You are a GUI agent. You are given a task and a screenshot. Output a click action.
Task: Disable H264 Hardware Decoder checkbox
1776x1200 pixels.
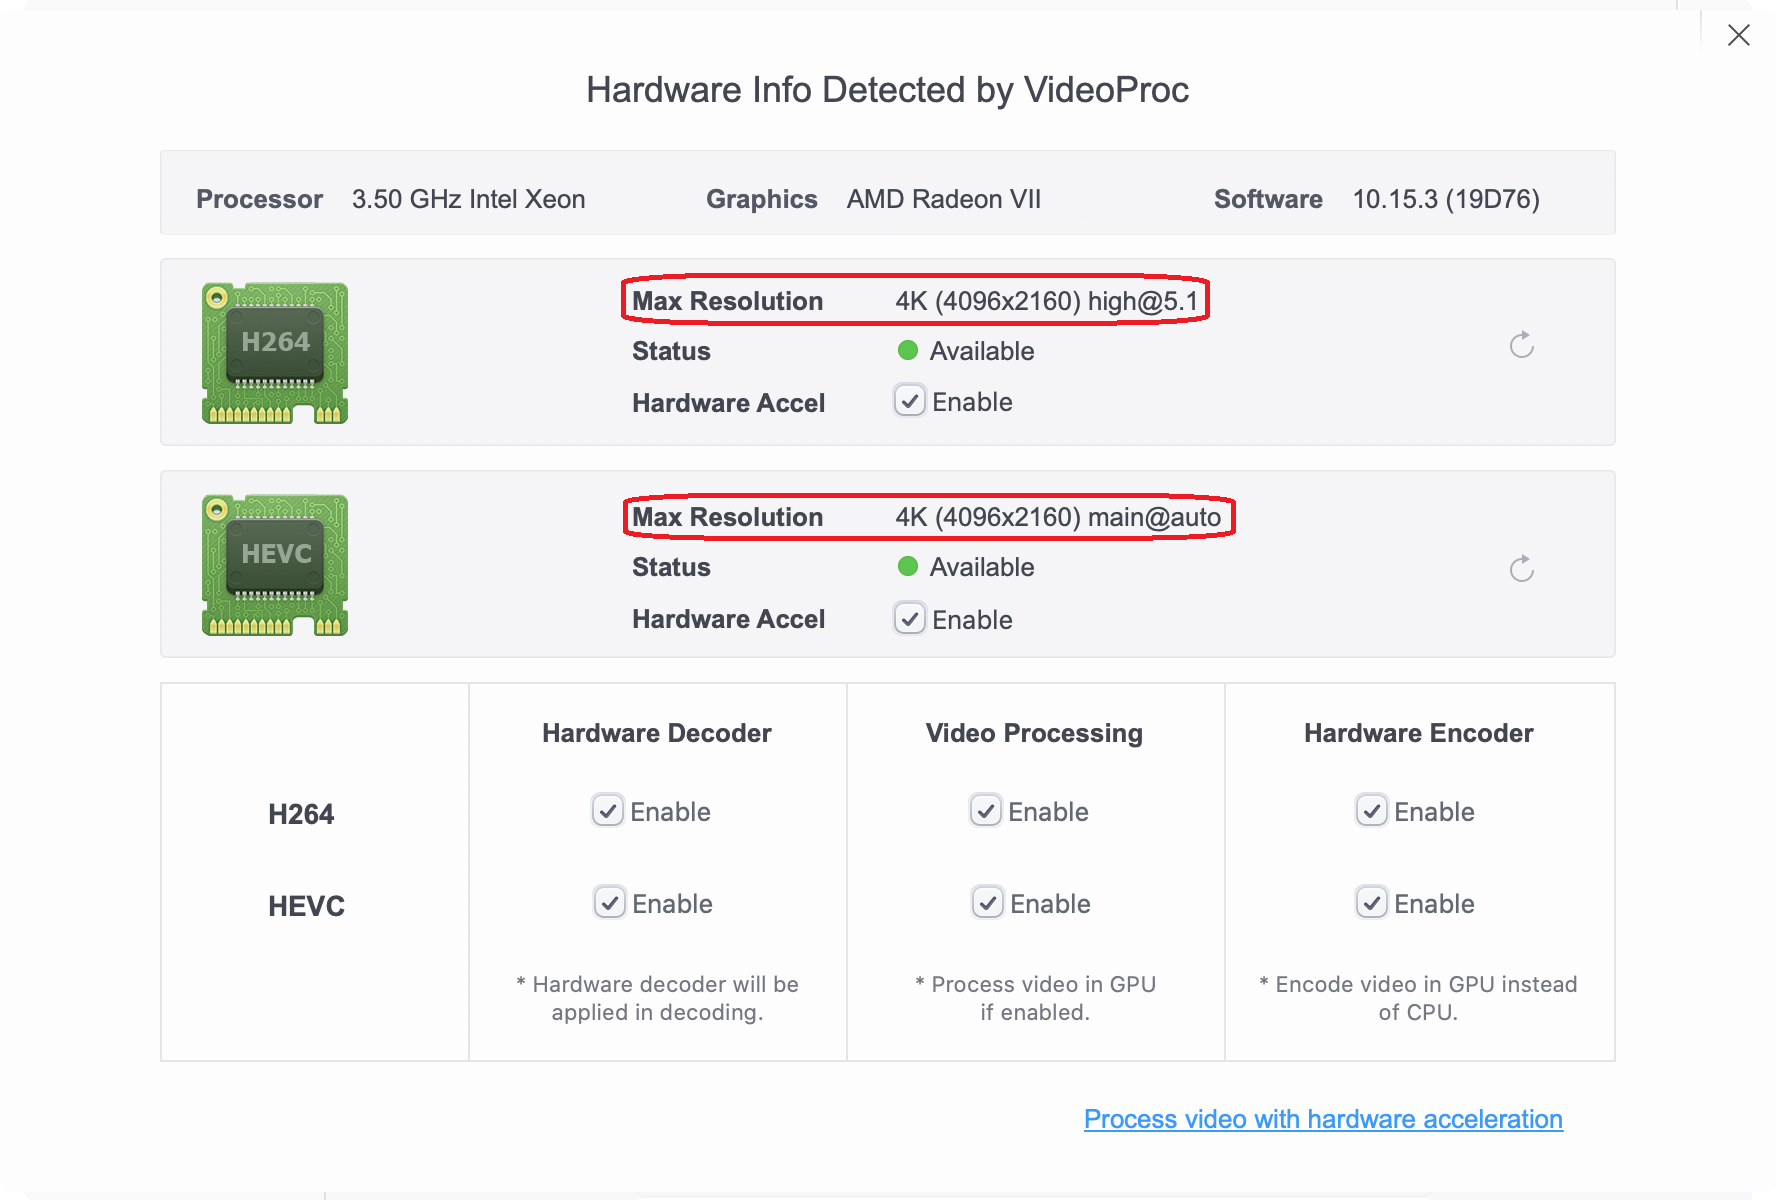pos(608,810)
